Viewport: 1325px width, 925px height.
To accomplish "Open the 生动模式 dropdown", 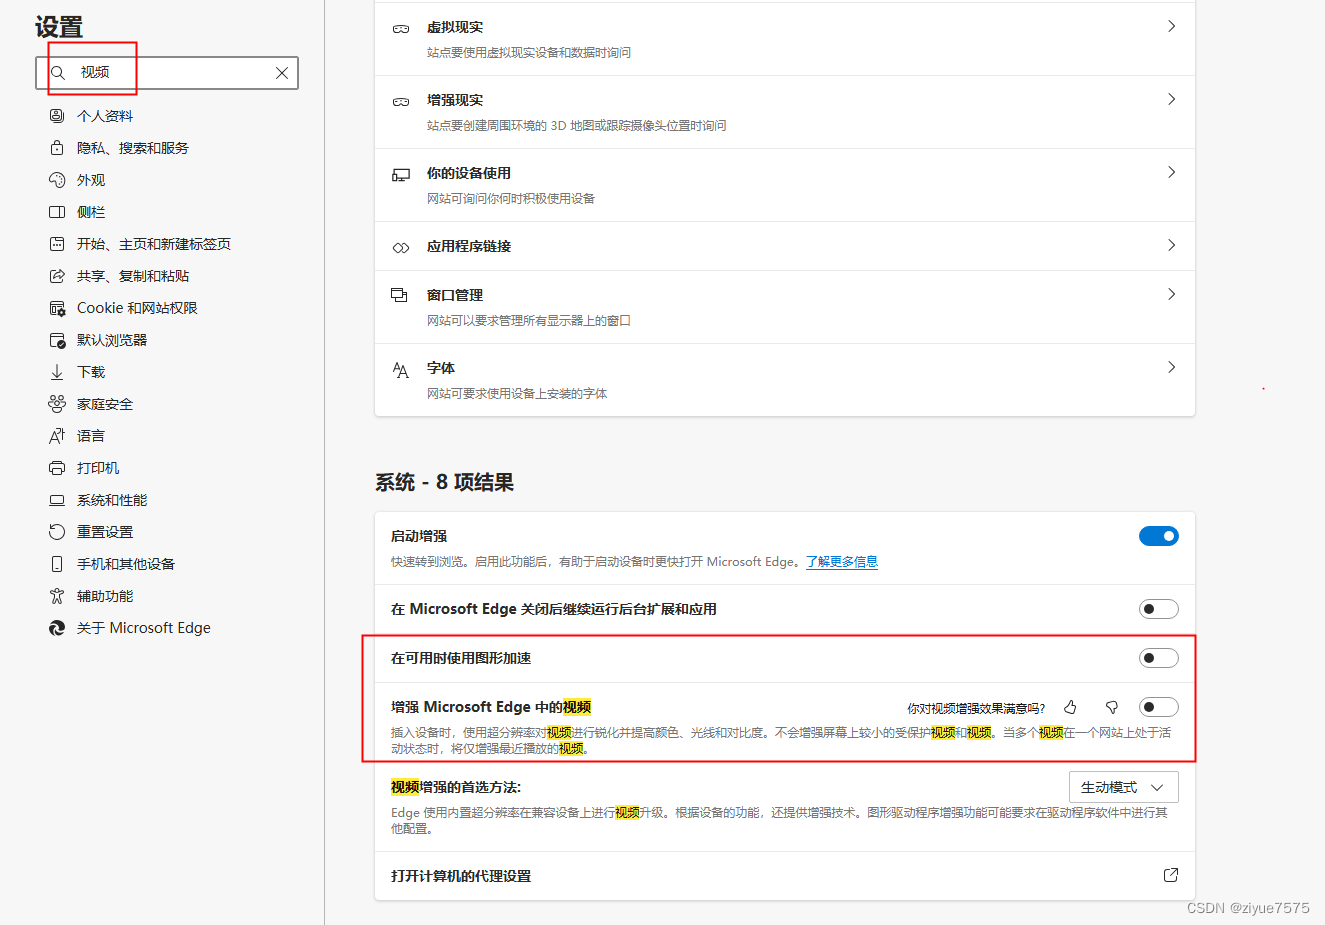I will [x=1124, y=787].
